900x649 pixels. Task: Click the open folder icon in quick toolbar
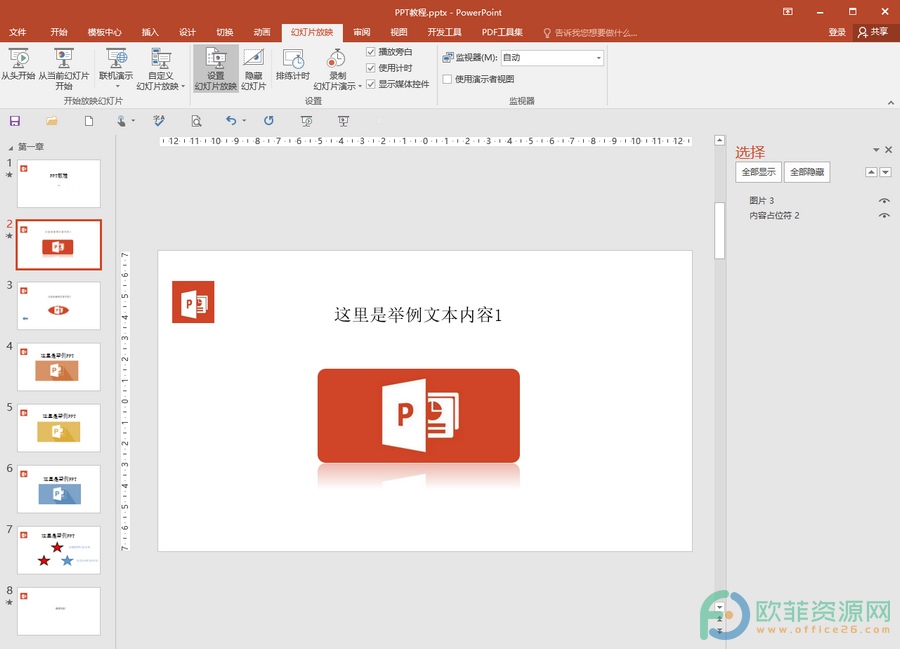pos(52,121)
